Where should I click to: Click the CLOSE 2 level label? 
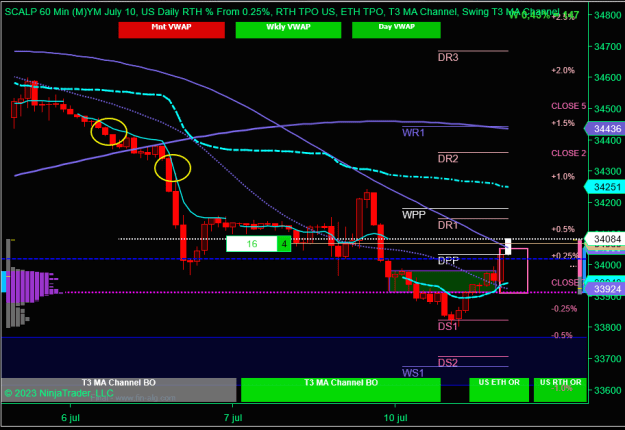click(569, 153)
